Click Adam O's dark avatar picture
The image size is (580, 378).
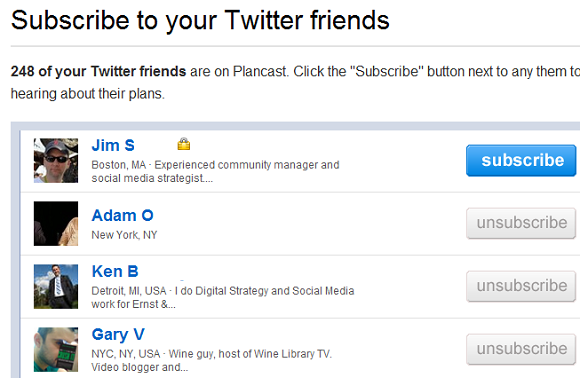coord(56,223)
